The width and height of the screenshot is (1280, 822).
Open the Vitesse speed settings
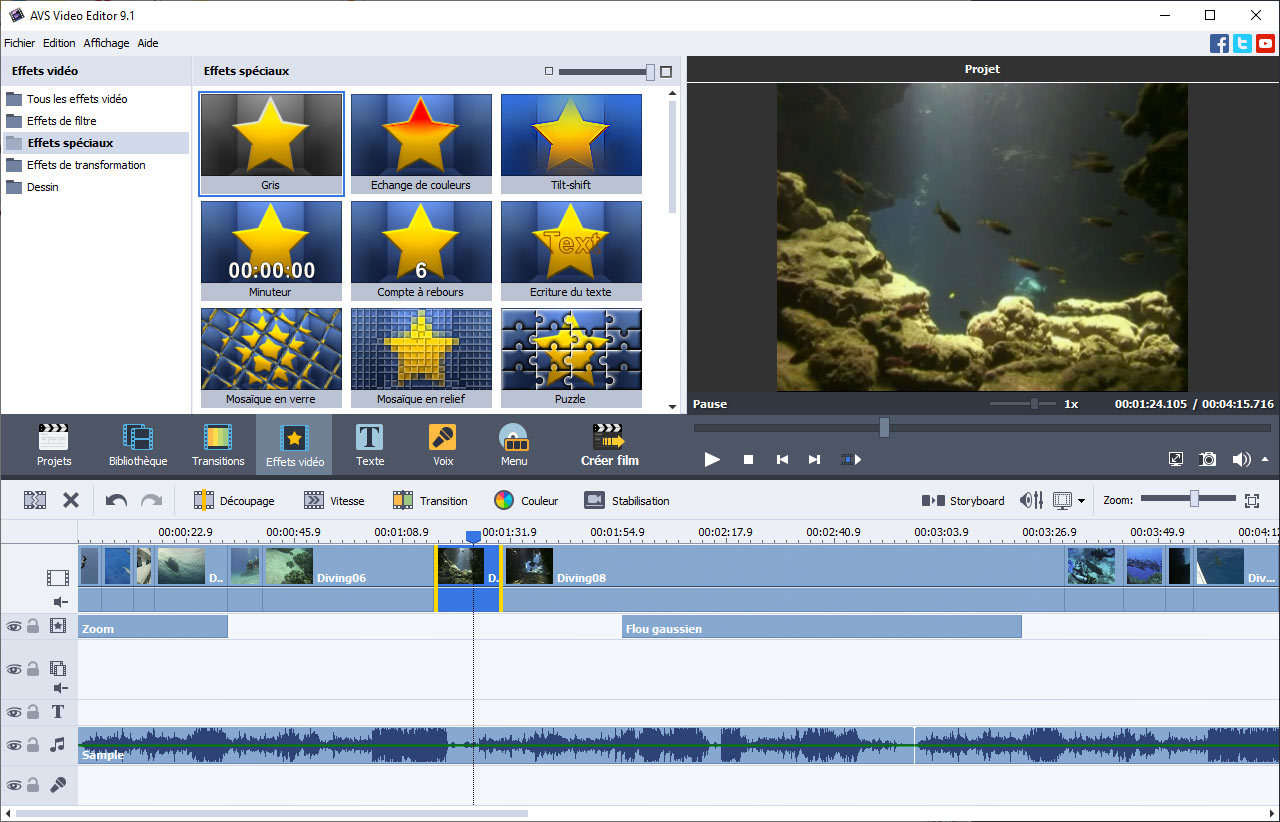334,500
